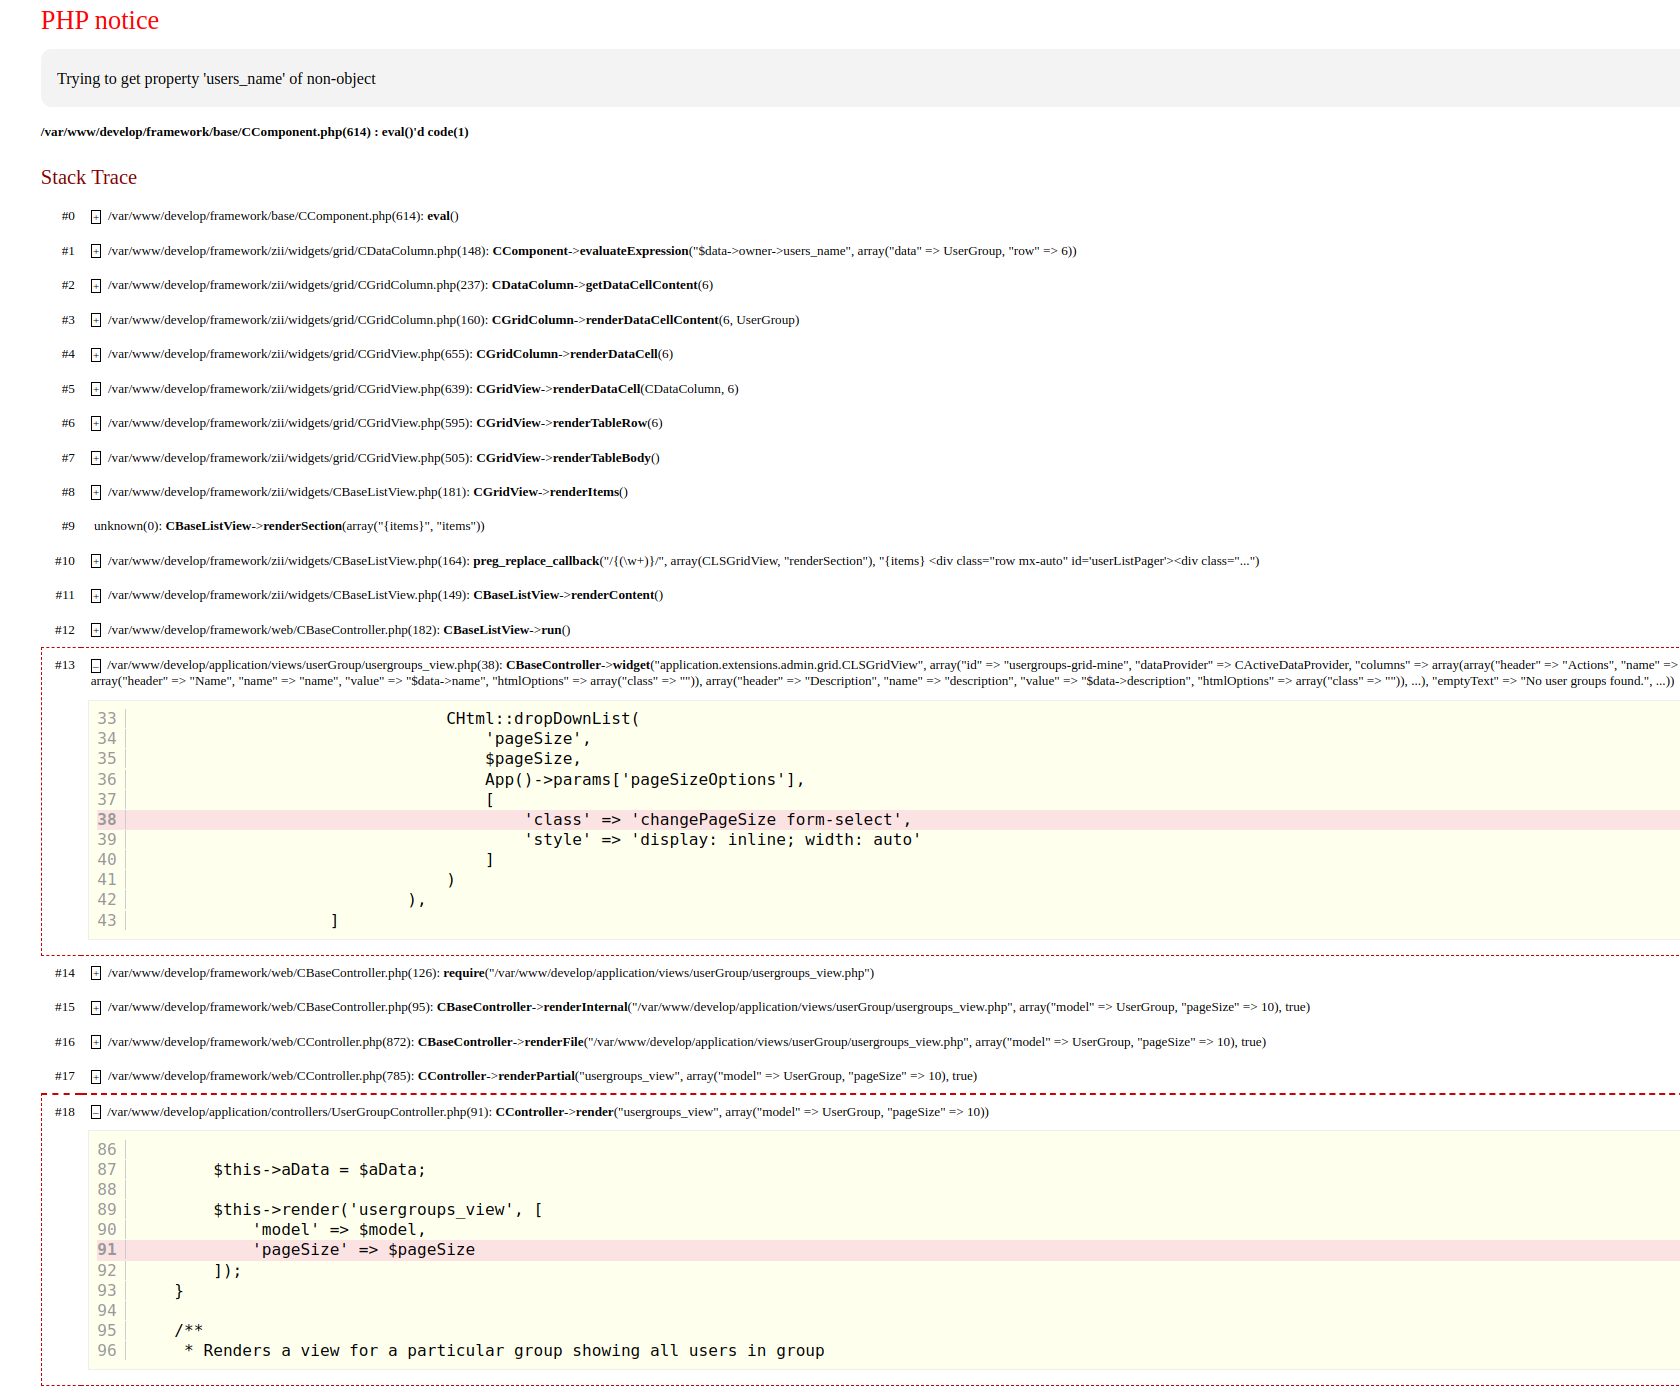Image resolution: width=1680 pixels, height=1395 pixels.
Task: Click highlighted line 91 'pageSize' code
Action: (364, 1250)
